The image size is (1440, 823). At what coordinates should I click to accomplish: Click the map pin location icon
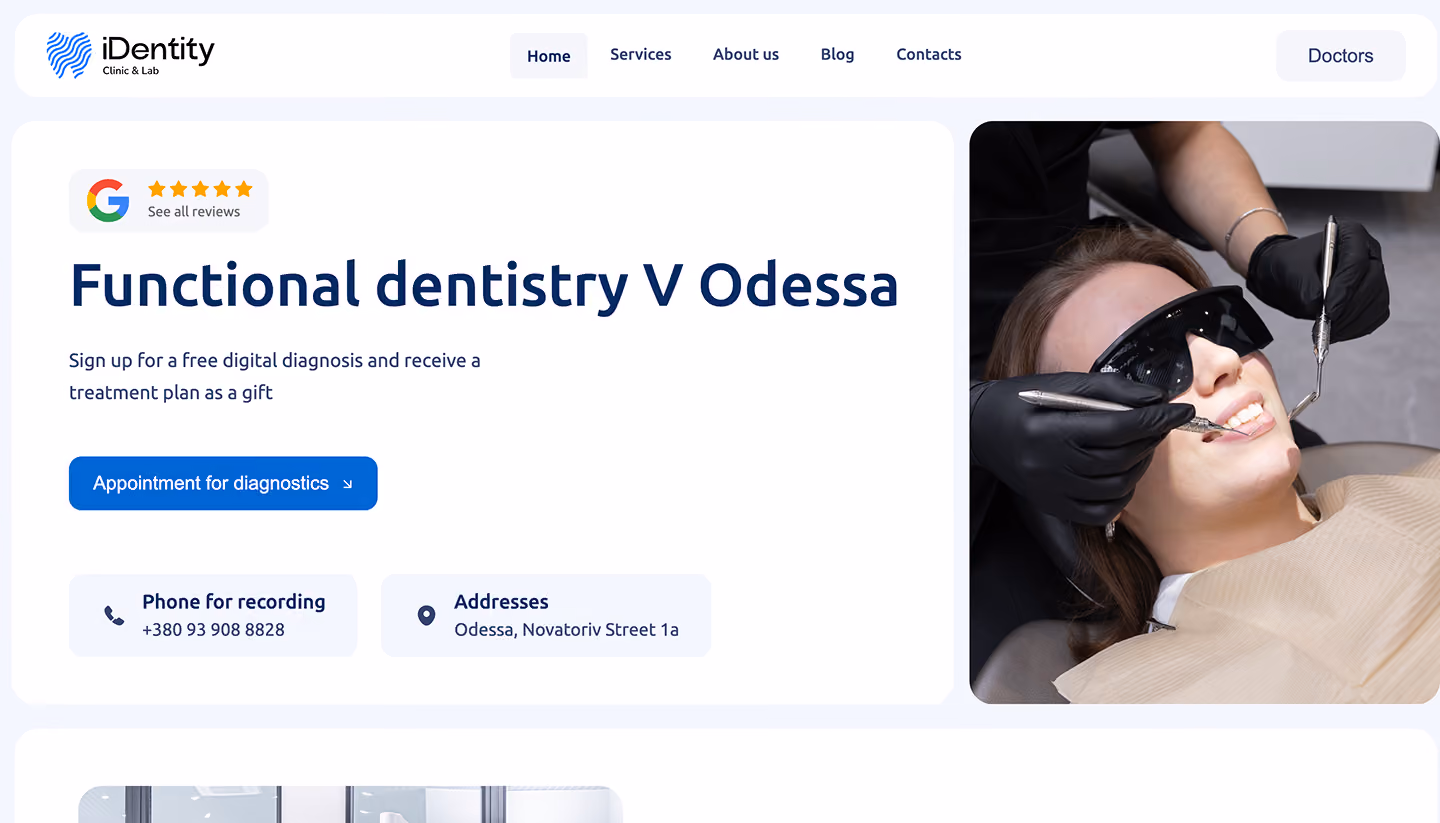(x=426, y=616)
